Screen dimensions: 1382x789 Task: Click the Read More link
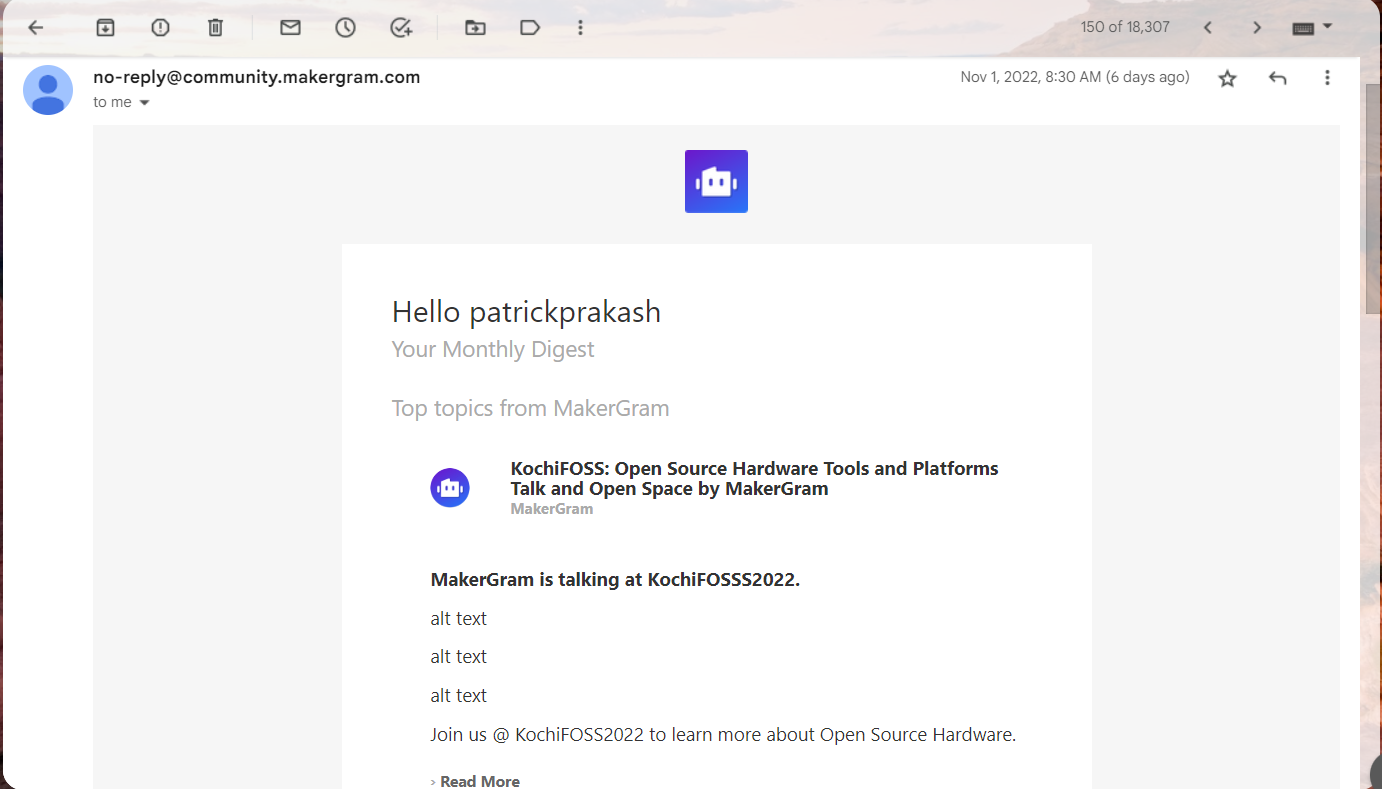479,781
